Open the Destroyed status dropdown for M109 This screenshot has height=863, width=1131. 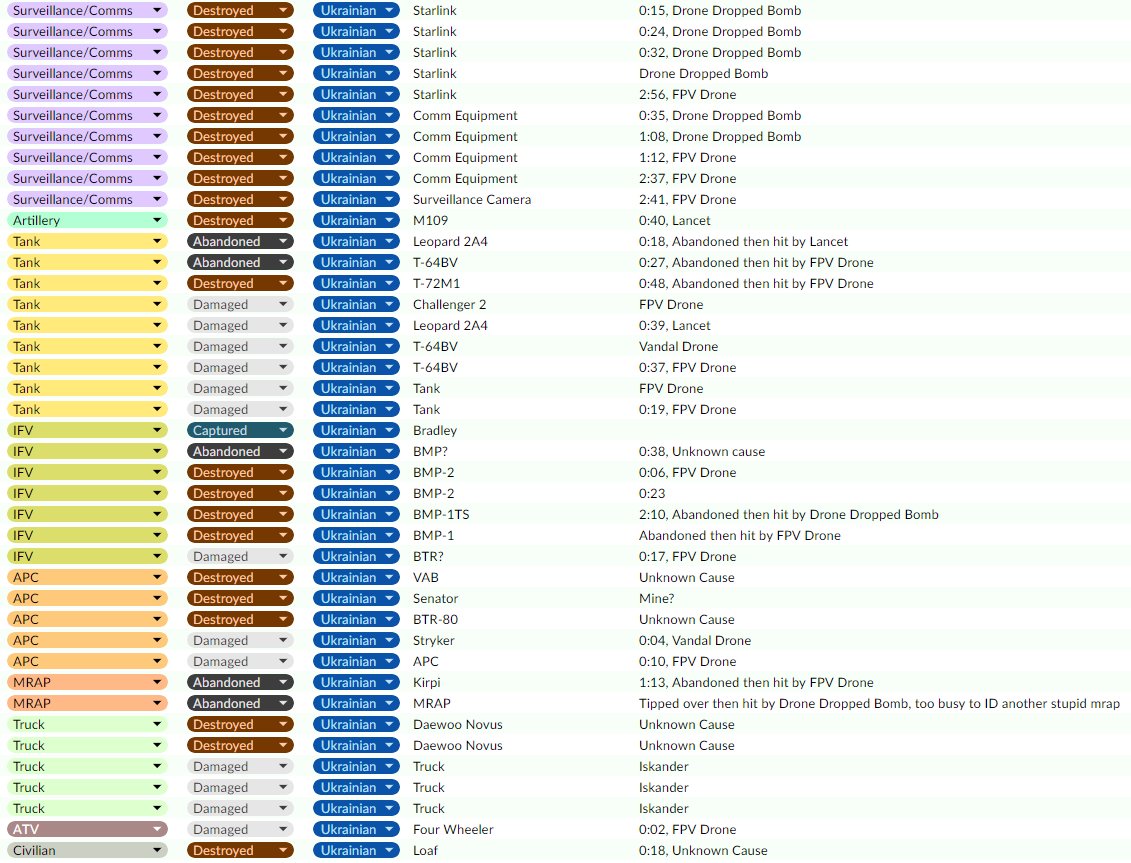[240, 220]
